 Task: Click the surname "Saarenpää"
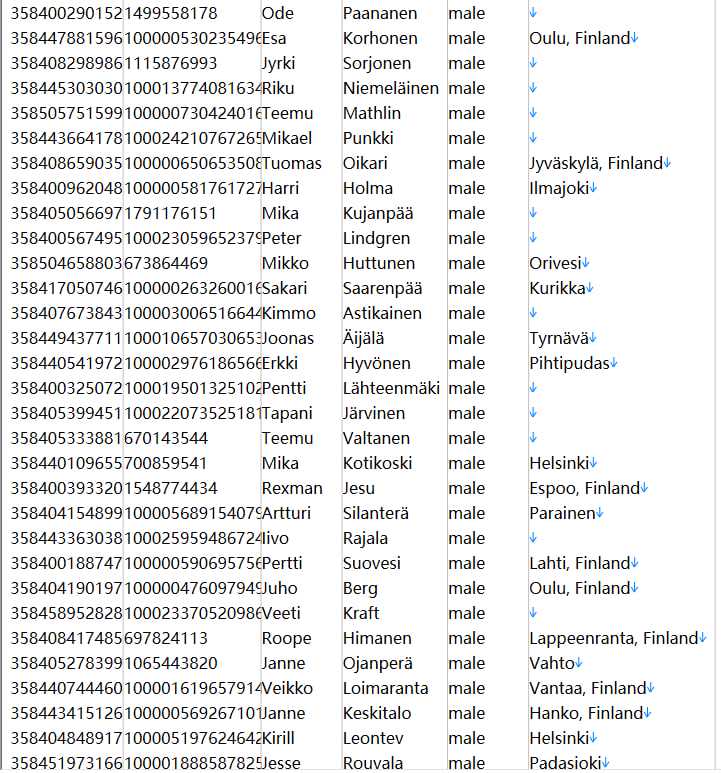(382, 288)
